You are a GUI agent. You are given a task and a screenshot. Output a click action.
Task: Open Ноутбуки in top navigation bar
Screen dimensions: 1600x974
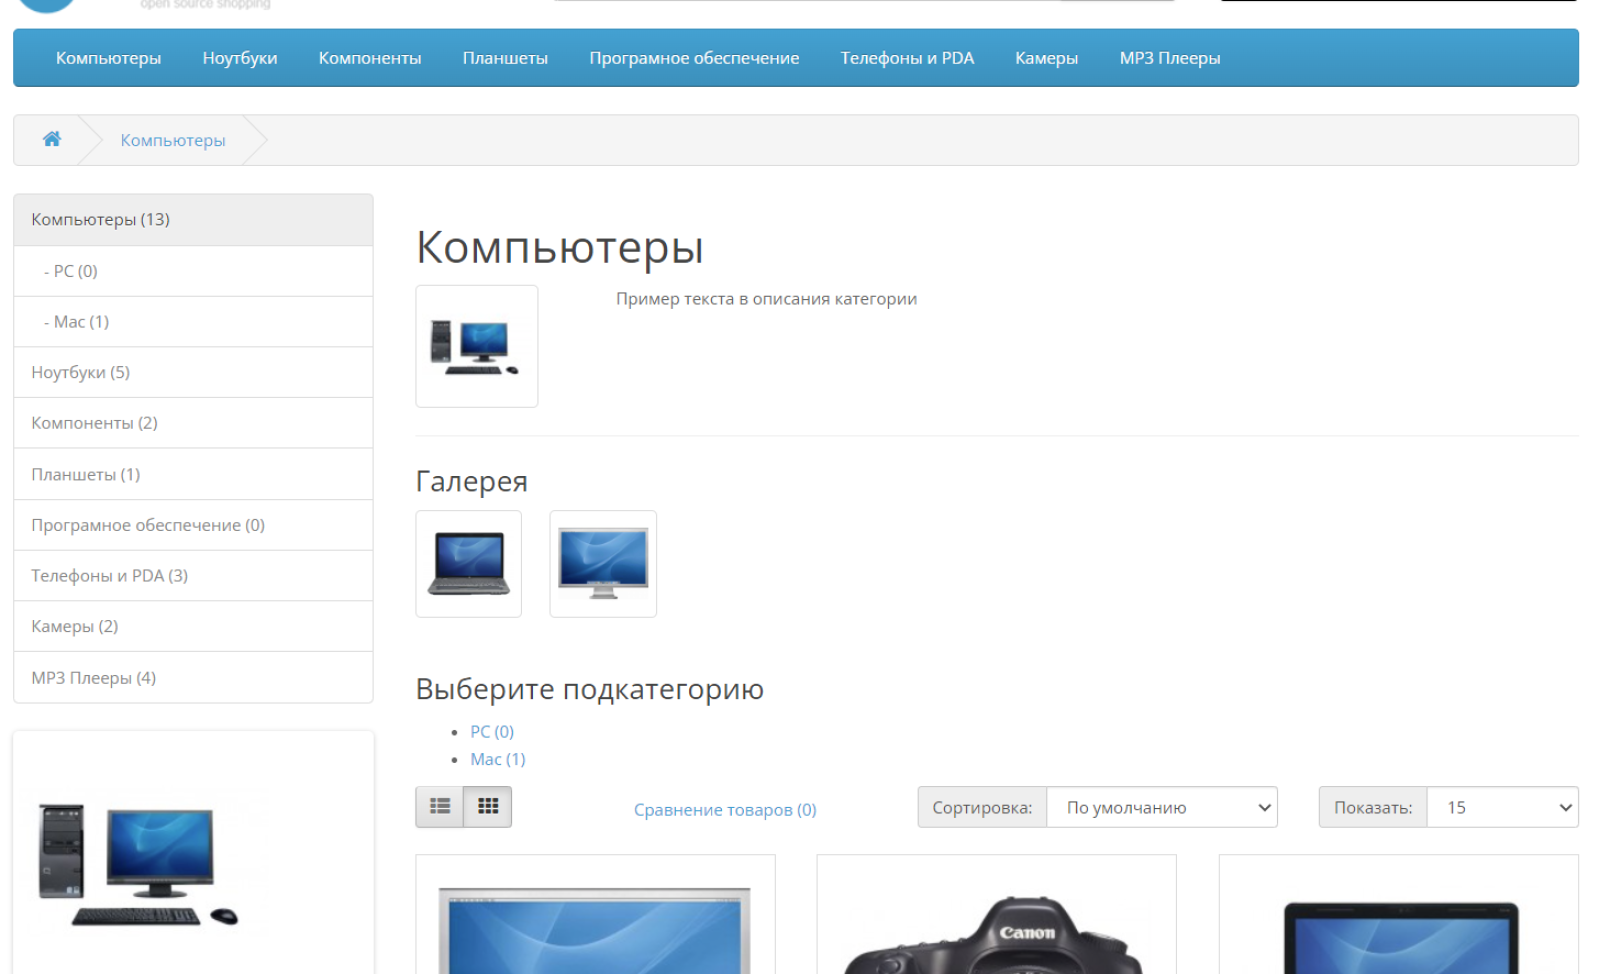[x=240, y=58]
